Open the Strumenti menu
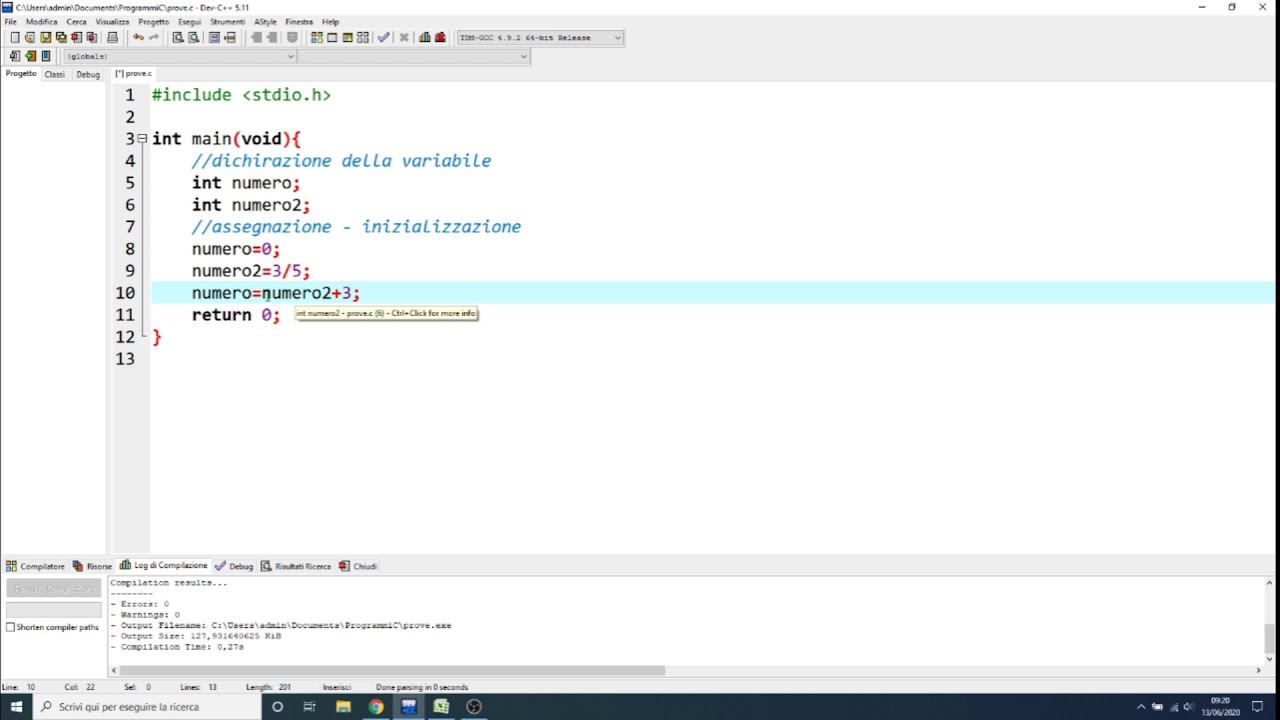The width and height of the screenshot is (1280, 720). click(227, 22)
